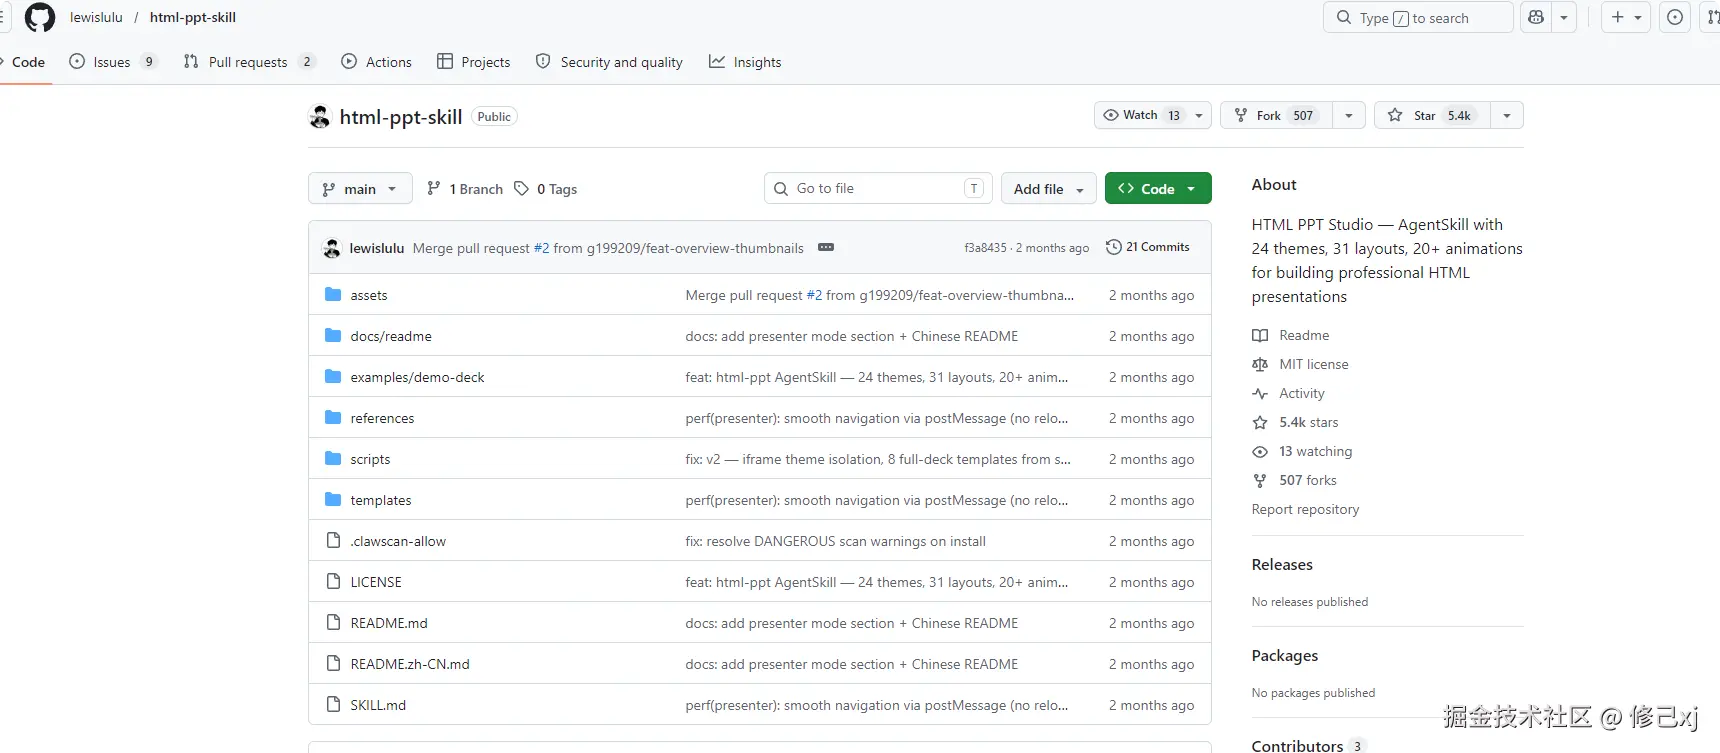Switch to the Pull requests tab
This screenshot has width=1720, height=753.
pos(249,62)
